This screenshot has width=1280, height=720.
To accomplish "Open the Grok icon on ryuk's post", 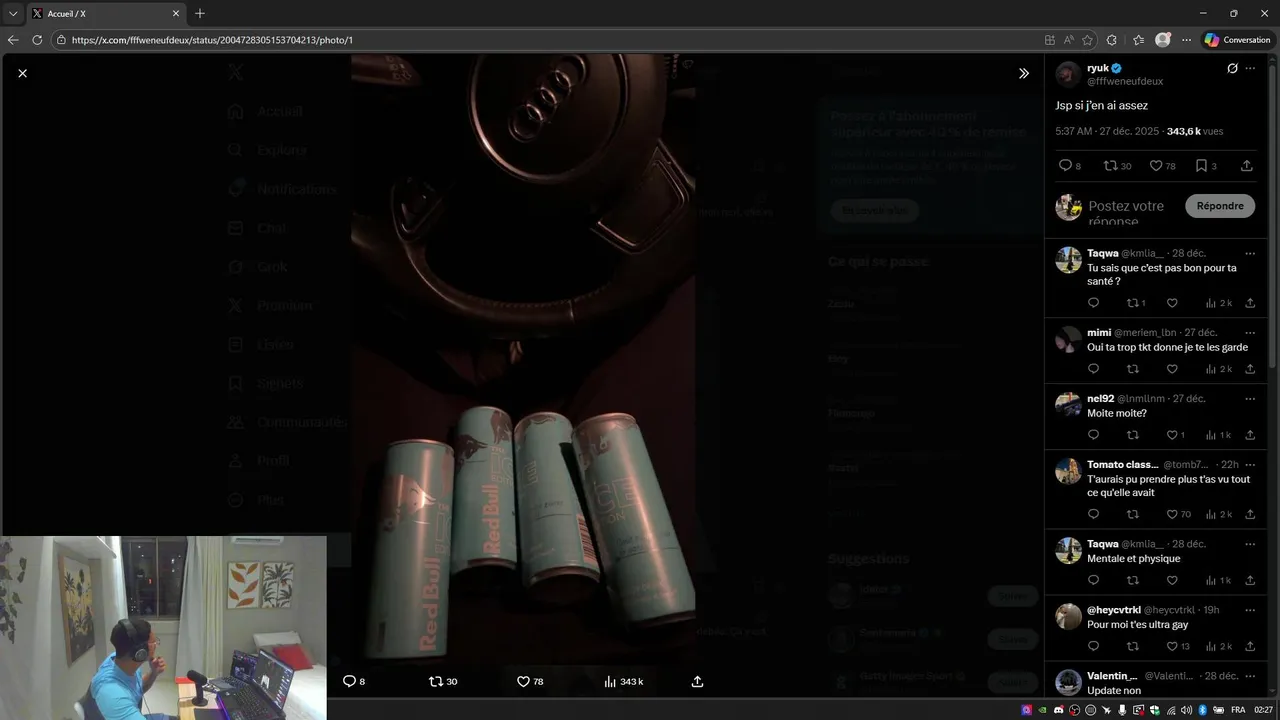I will tap(1232, 68).
